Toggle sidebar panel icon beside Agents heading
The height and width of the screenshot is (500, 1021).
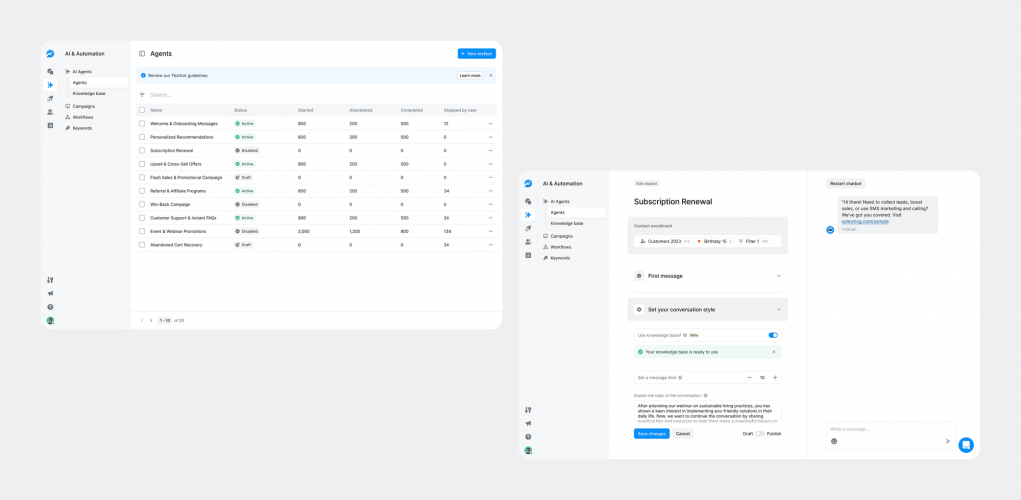[x=142, y=53]
